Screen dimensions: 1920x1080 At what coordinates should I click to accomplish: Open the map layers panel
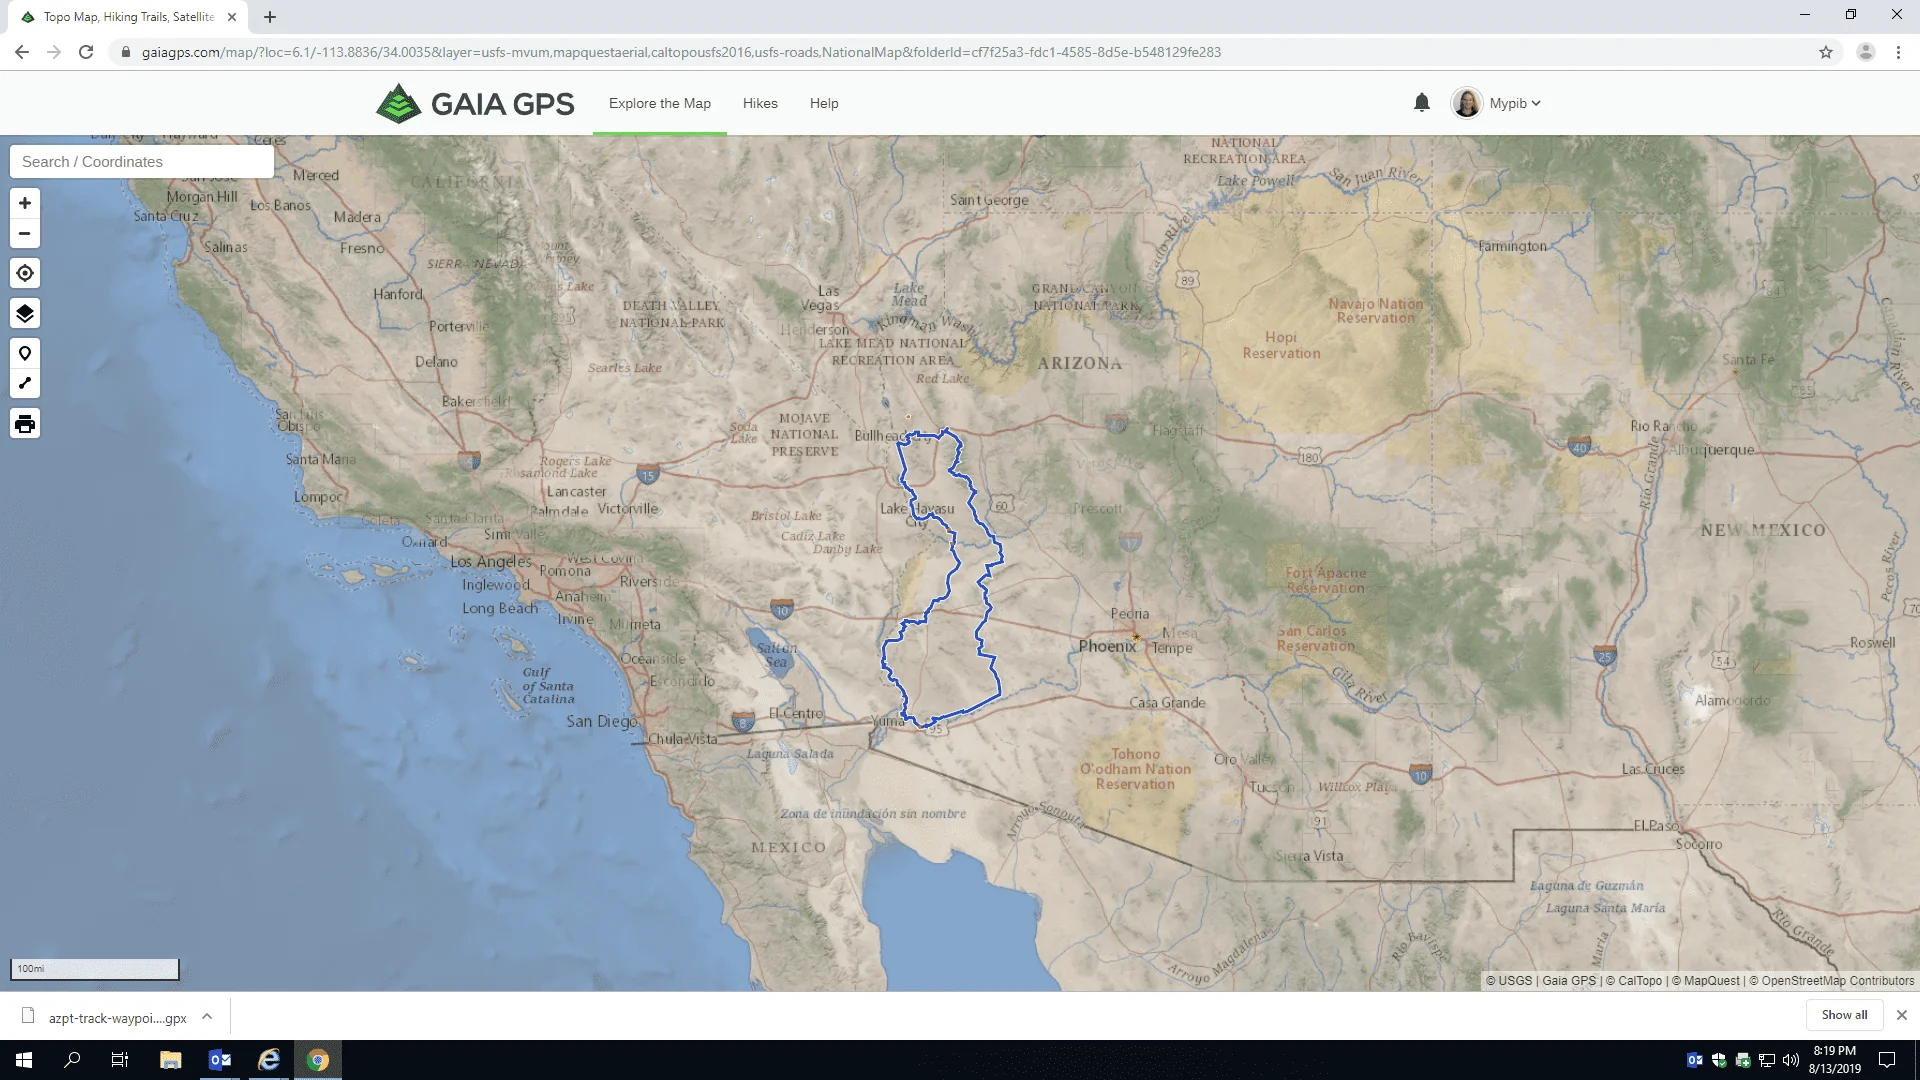tap(25, 313)
